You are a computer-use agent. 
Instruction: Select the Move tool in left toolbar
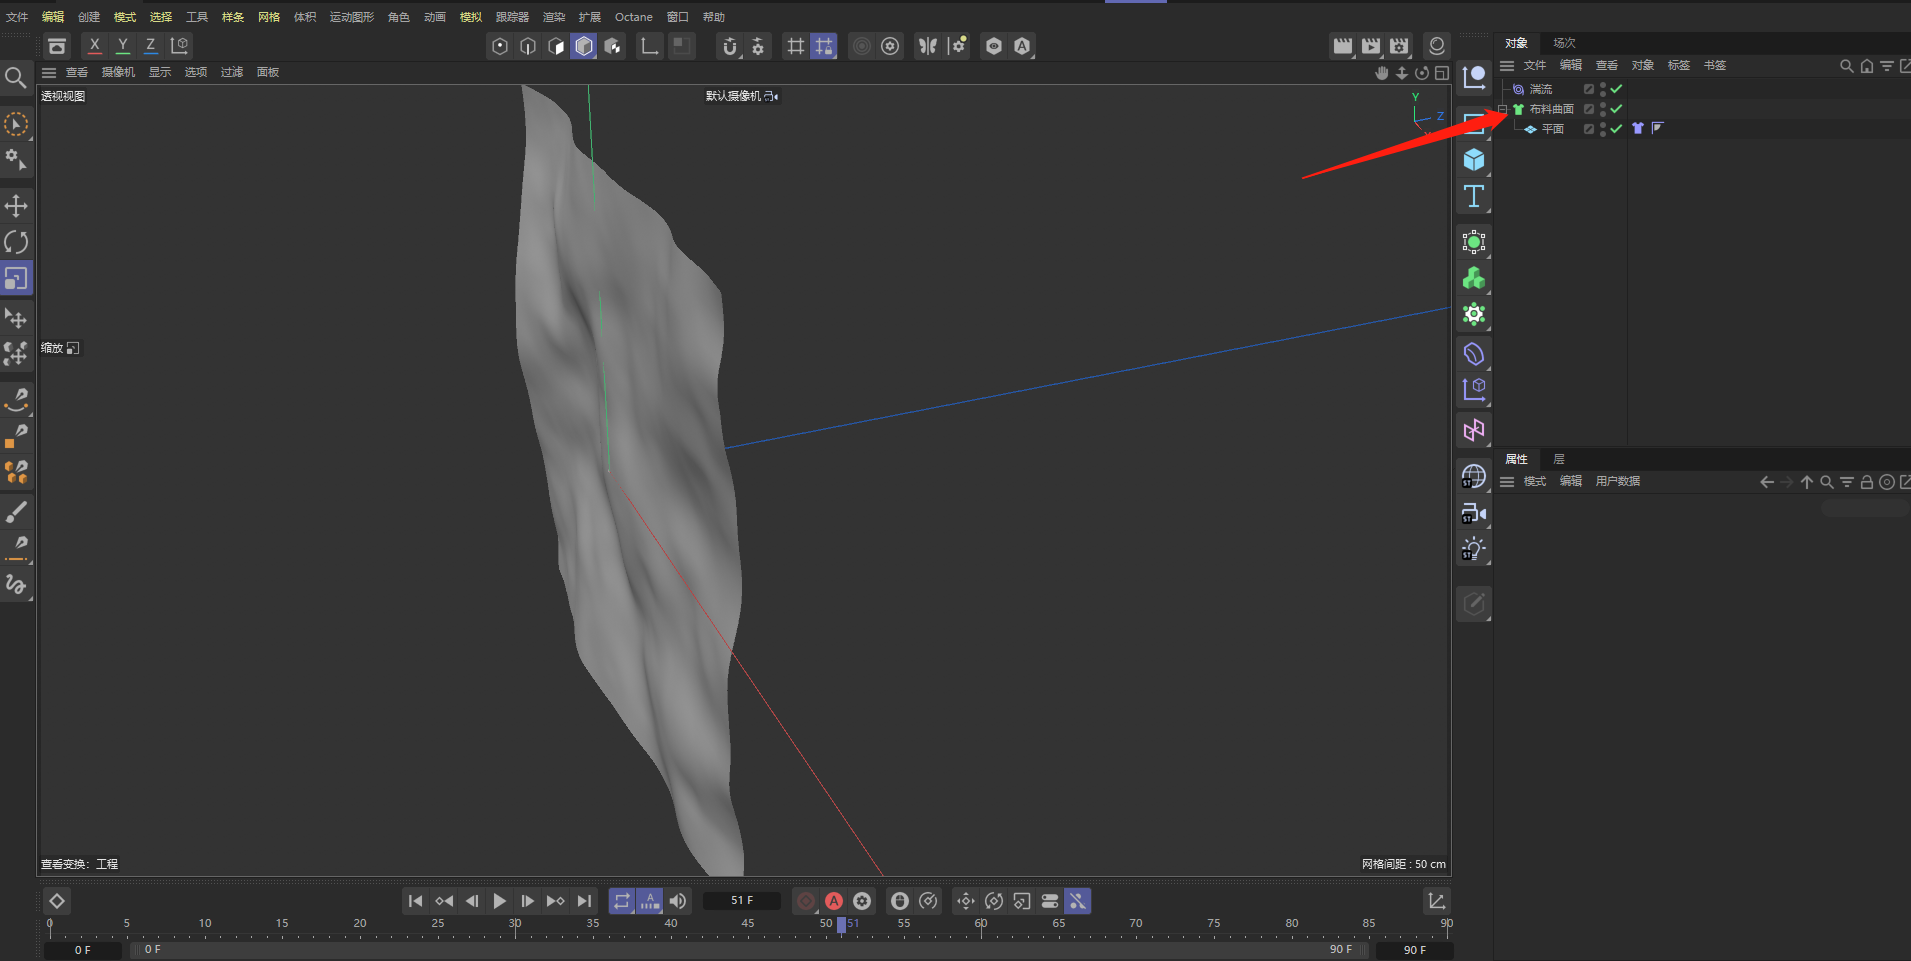click(x=16, y=206)
